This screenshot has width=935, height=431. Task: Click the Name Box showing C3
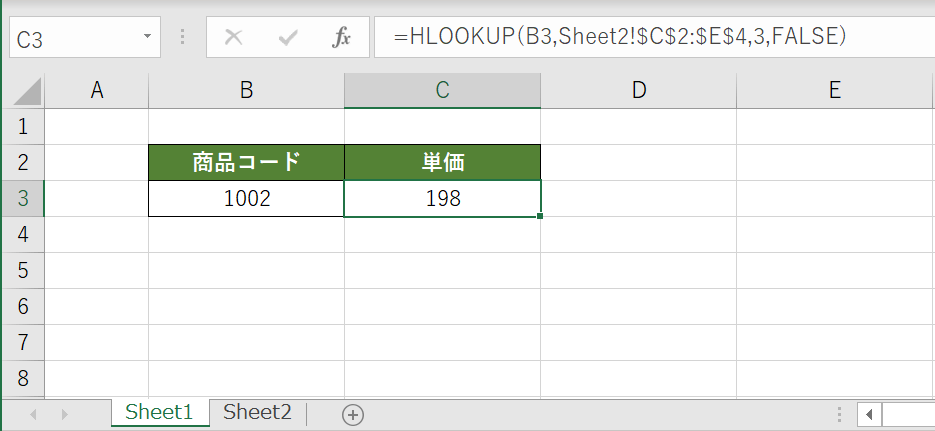coord(75,39)
